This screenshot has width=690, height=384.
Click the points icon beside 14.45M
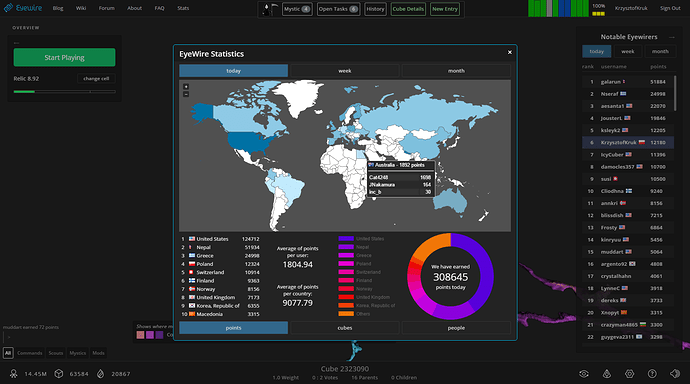click(x=14, y=373)
